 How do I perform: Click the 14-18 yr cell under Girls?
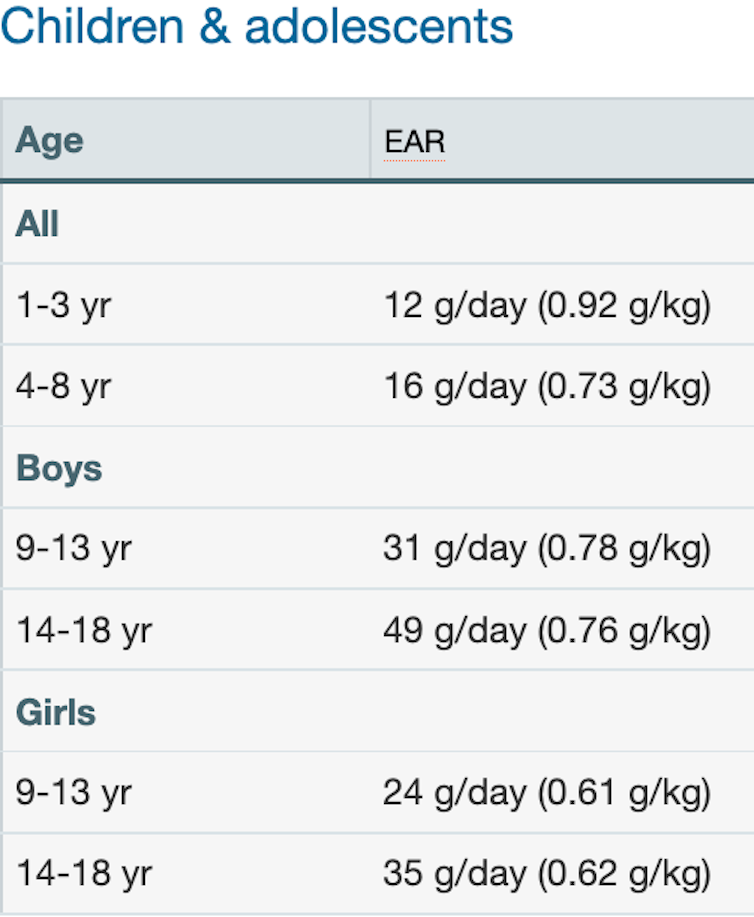tap(83, 874)
